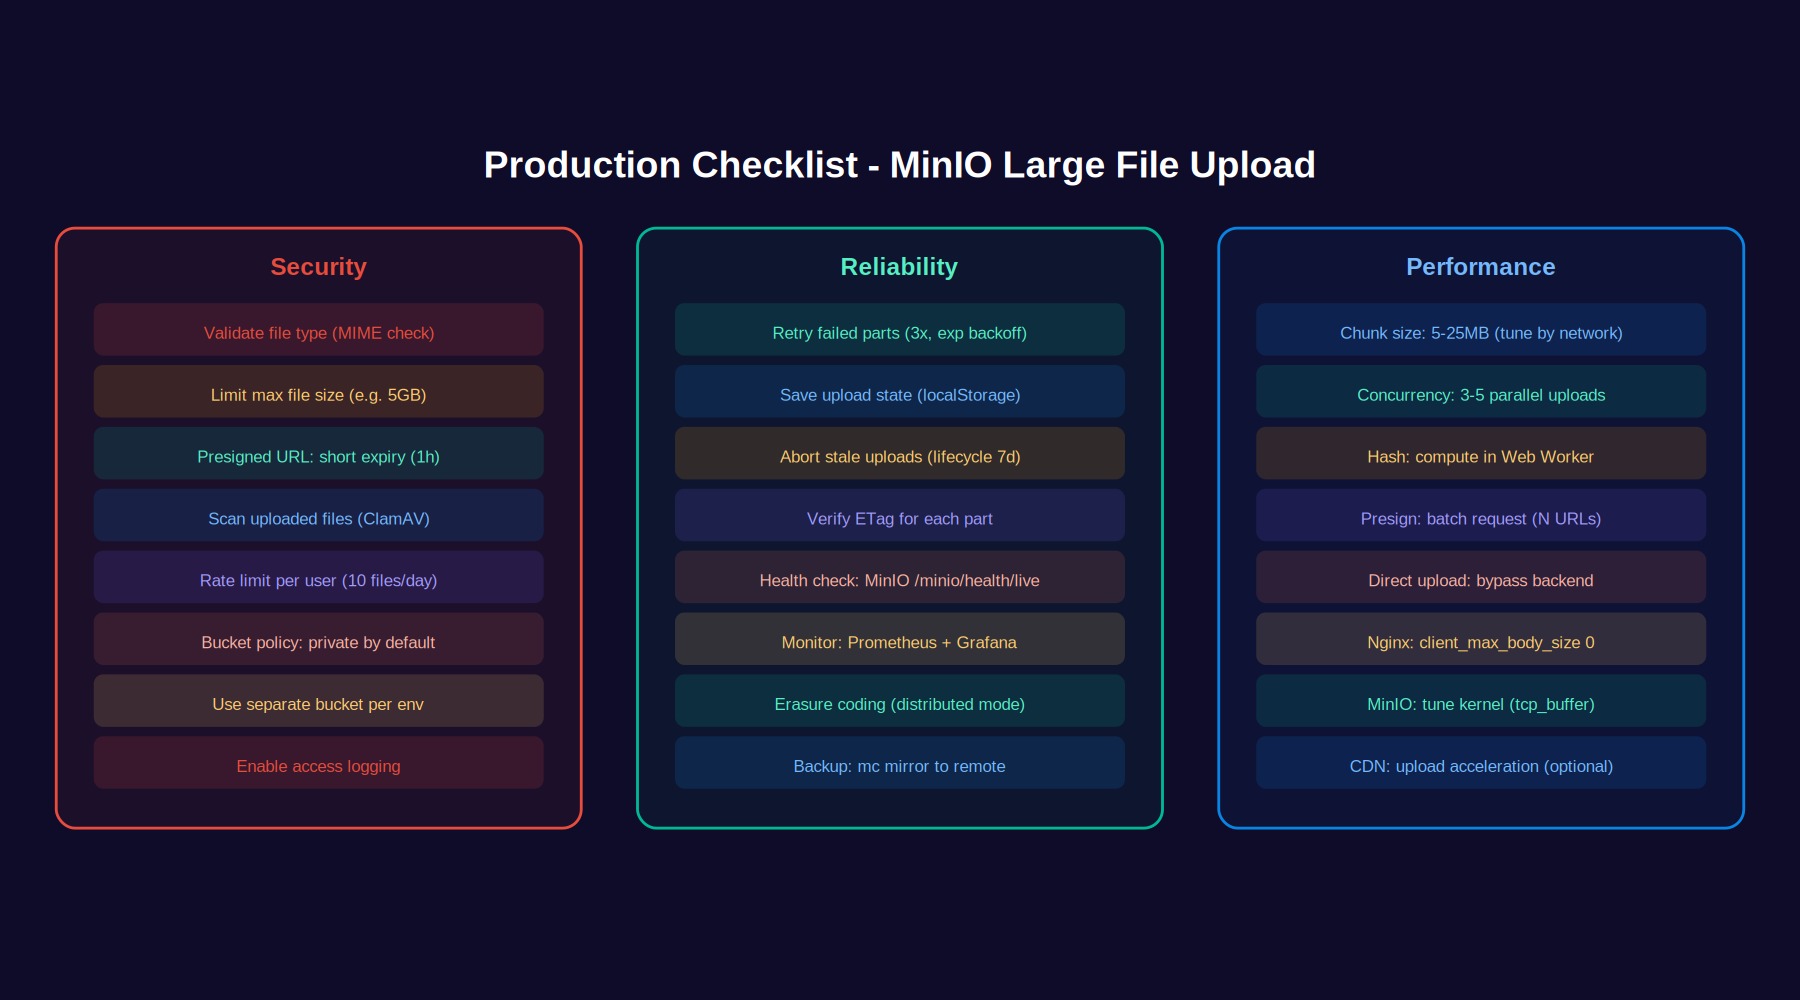Select Scan uploaded files (ClamAV) item
The height and width of the screenshot is (1000, 1800).
318,516
